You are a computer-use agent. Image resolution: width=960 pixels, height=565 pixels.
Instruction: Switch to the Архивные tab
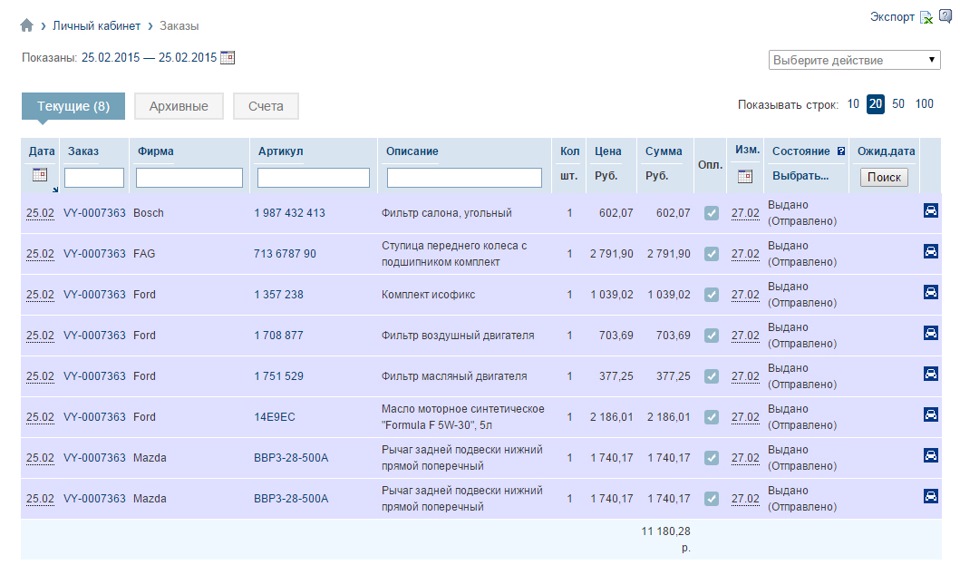coord(178,106)
